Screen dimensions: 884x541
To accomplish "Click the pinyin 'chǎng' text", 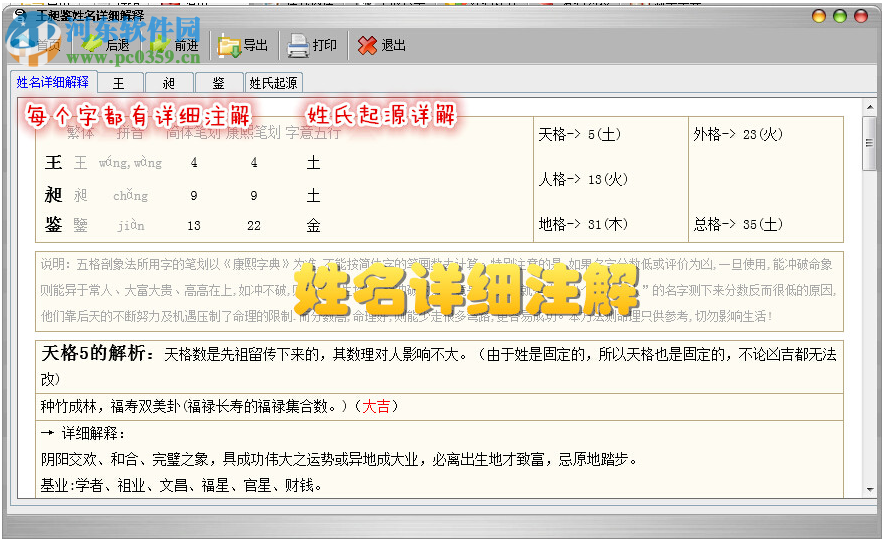I will click(131, 196).
